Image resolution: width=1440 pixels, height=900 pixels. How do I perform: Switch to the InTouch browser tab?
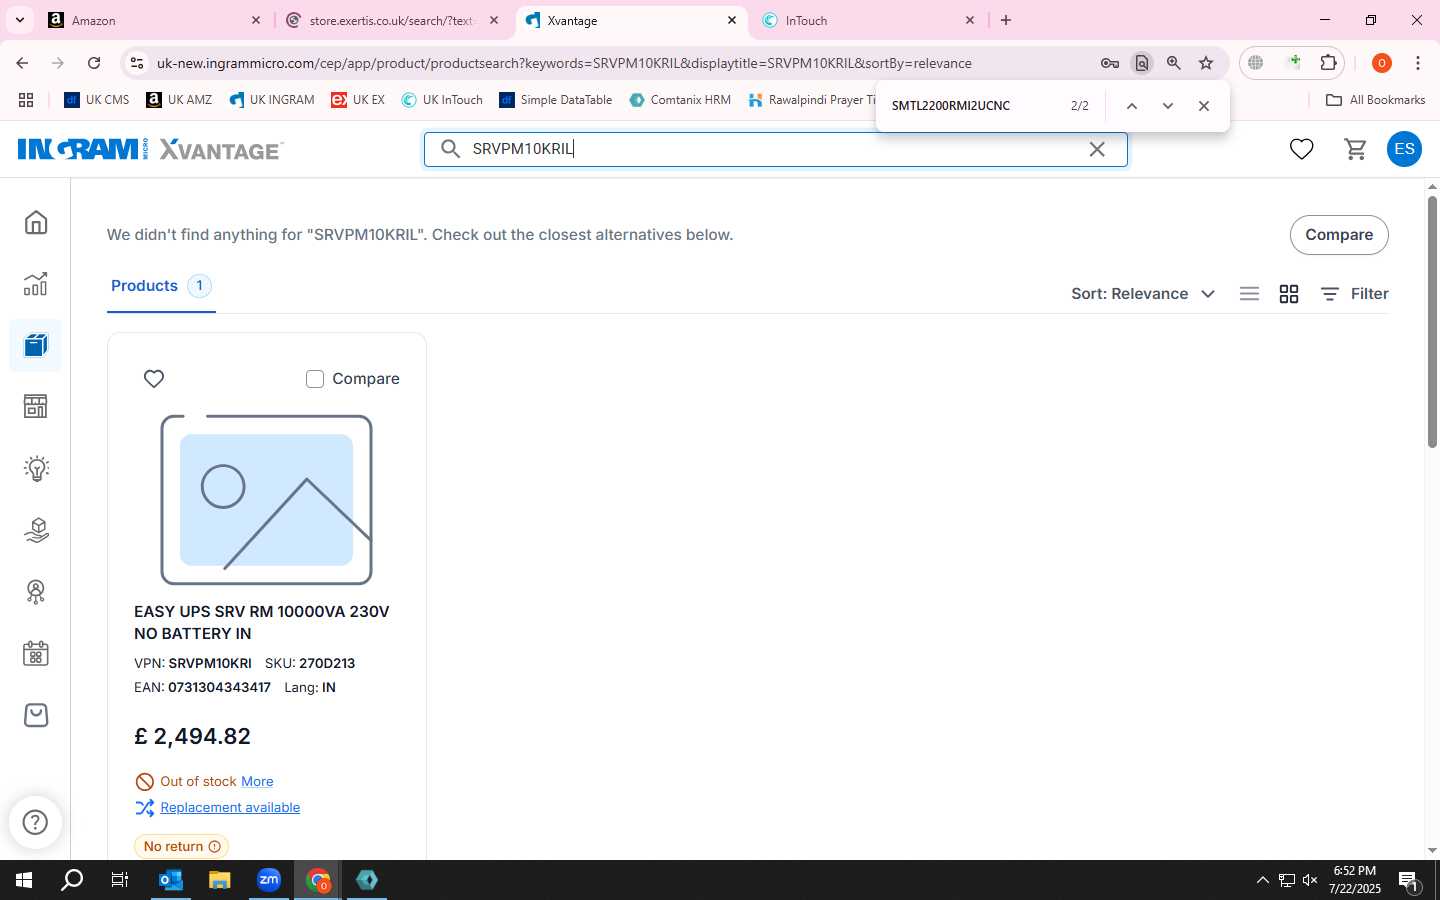pyautogui.click(x=868, y=20)
